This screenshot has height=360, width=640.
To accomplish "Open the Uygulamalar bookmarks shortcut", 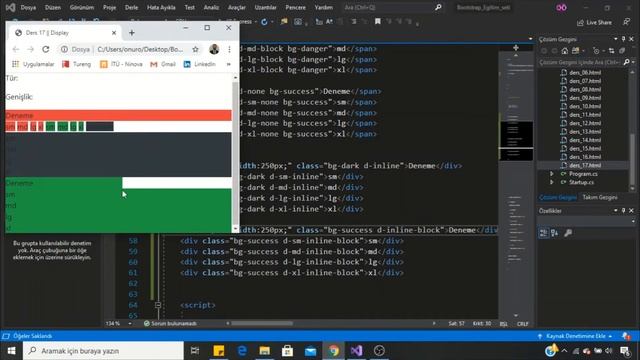I will [x=33, y=64].
